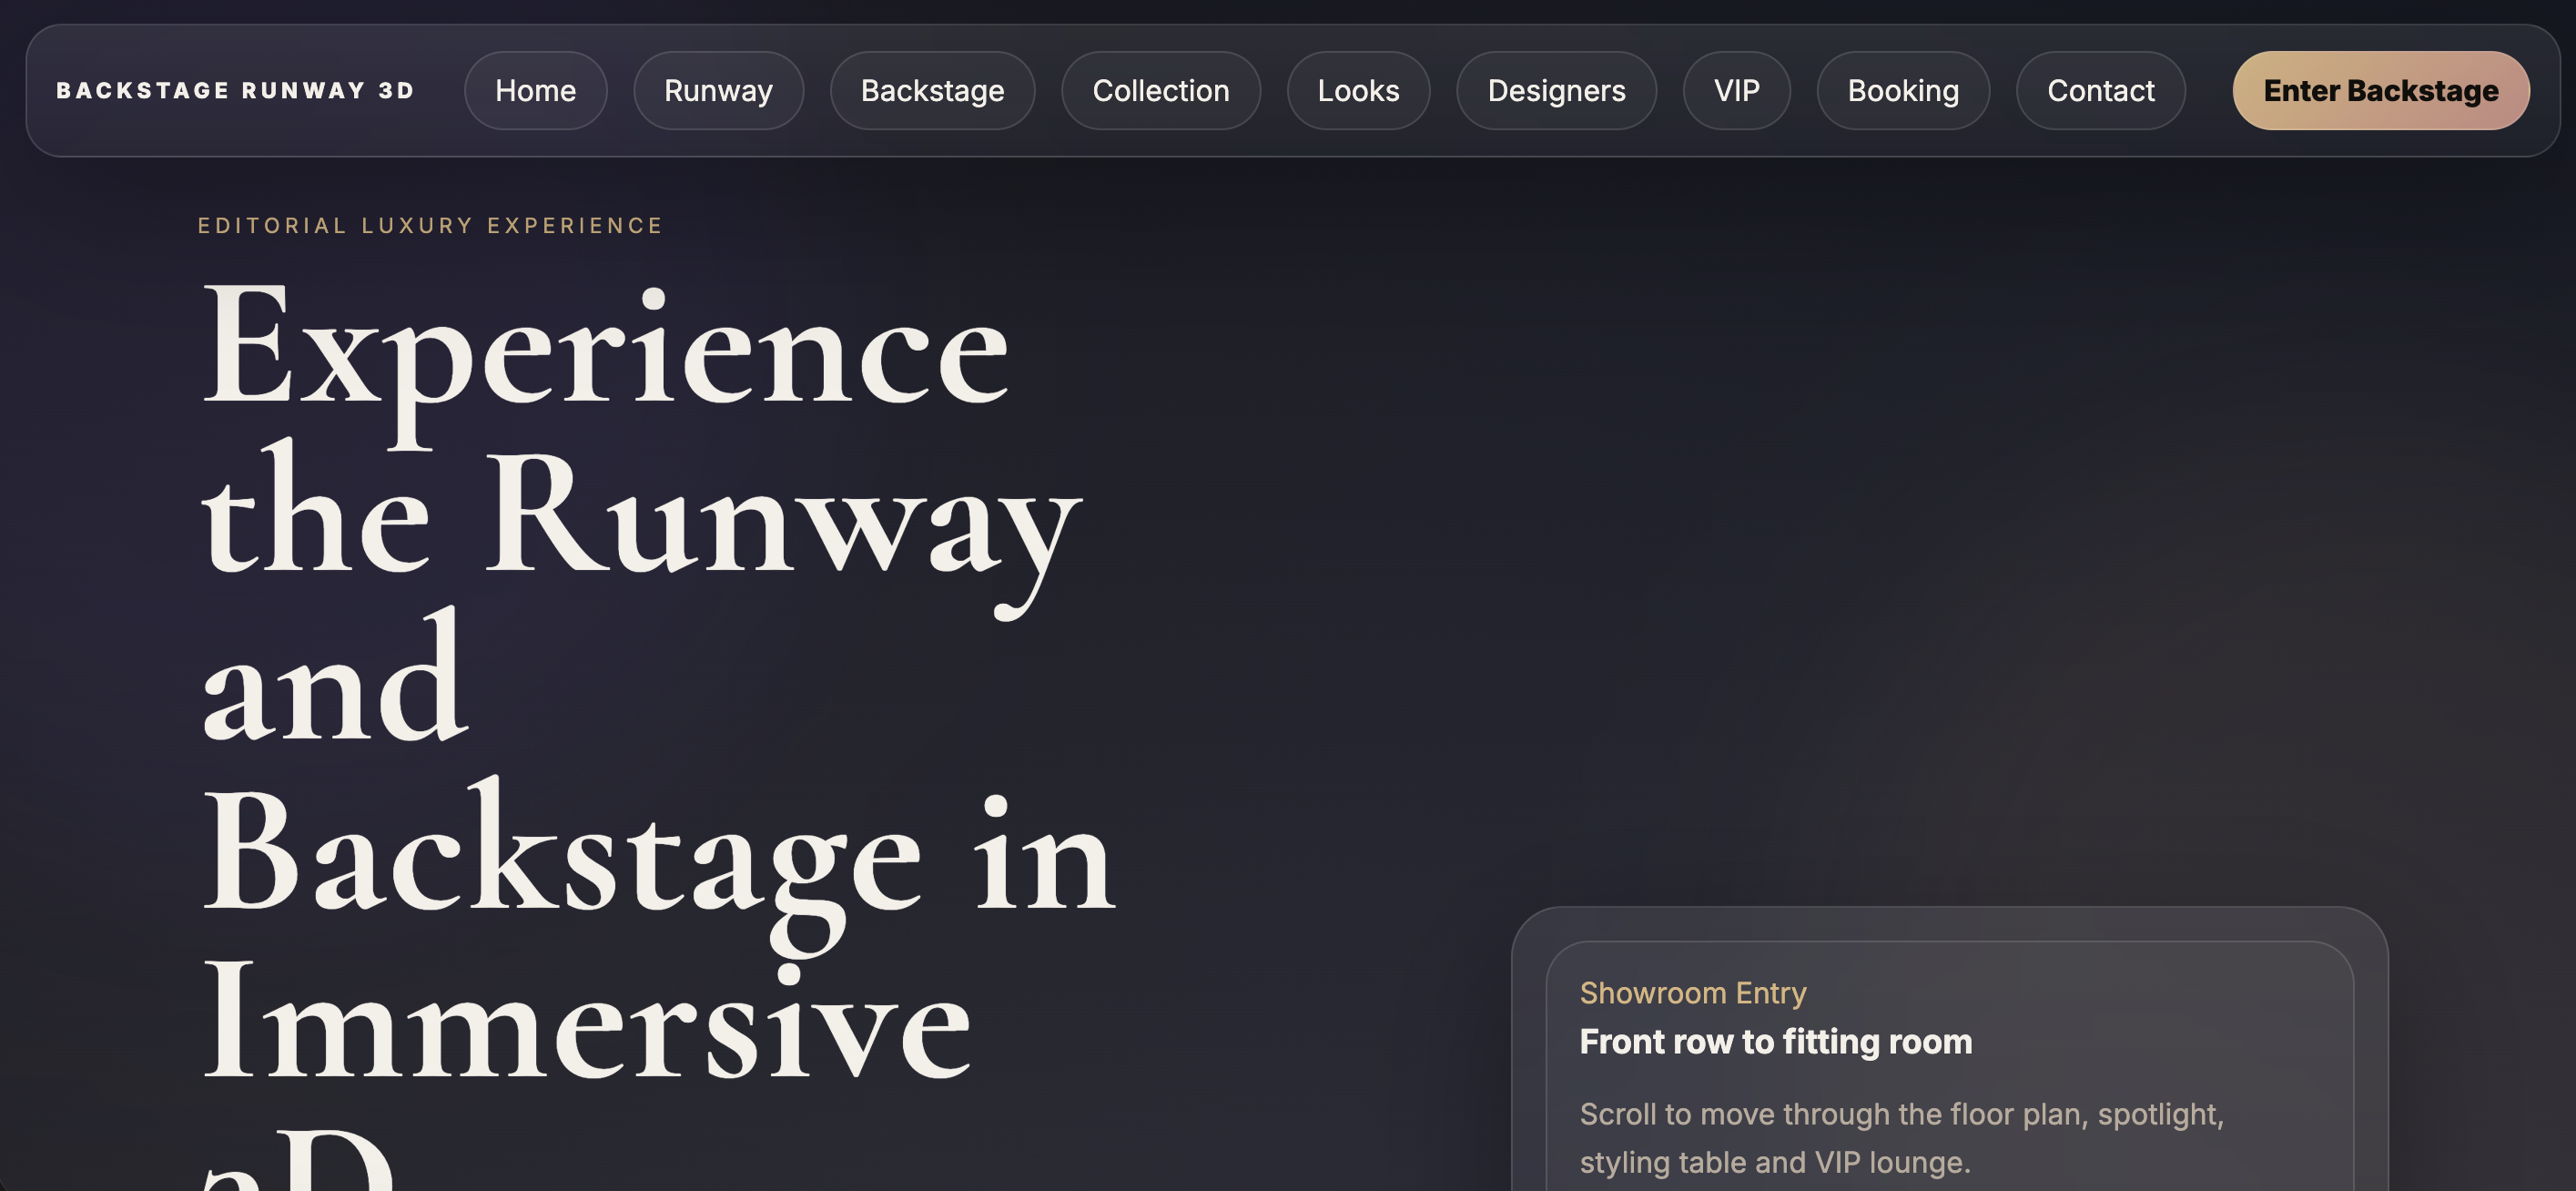
Task: Click the Enter Backstage button
Action: (x=2380, y=90)
